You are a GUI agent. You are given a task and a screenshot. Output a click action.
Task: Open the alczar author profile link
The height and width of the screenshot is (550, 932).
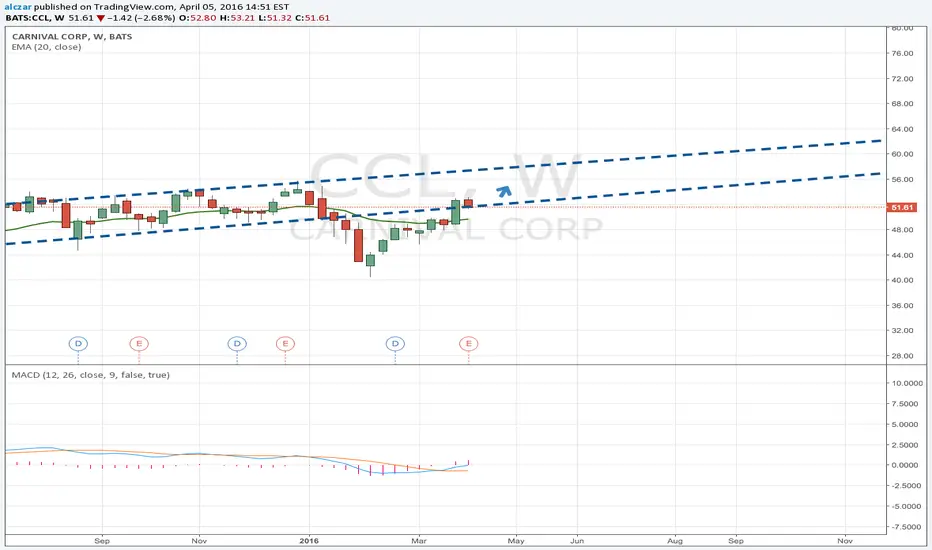click(18, 7)
